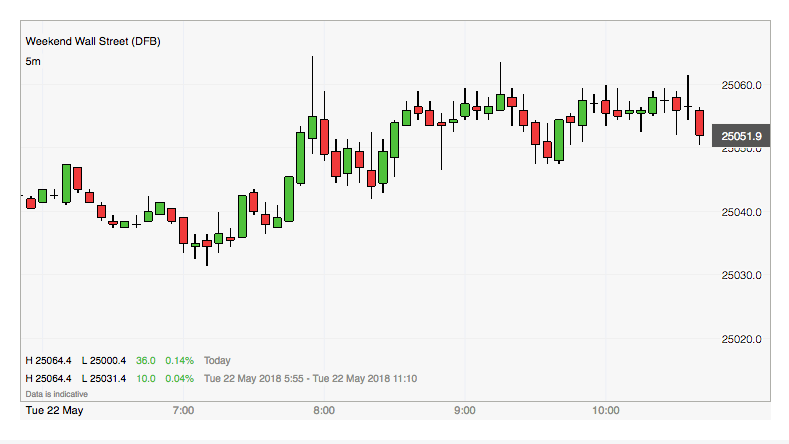Click the 9:00 marker on time axis
This screenshot has width=789, height=444.
tap(465, 410)
